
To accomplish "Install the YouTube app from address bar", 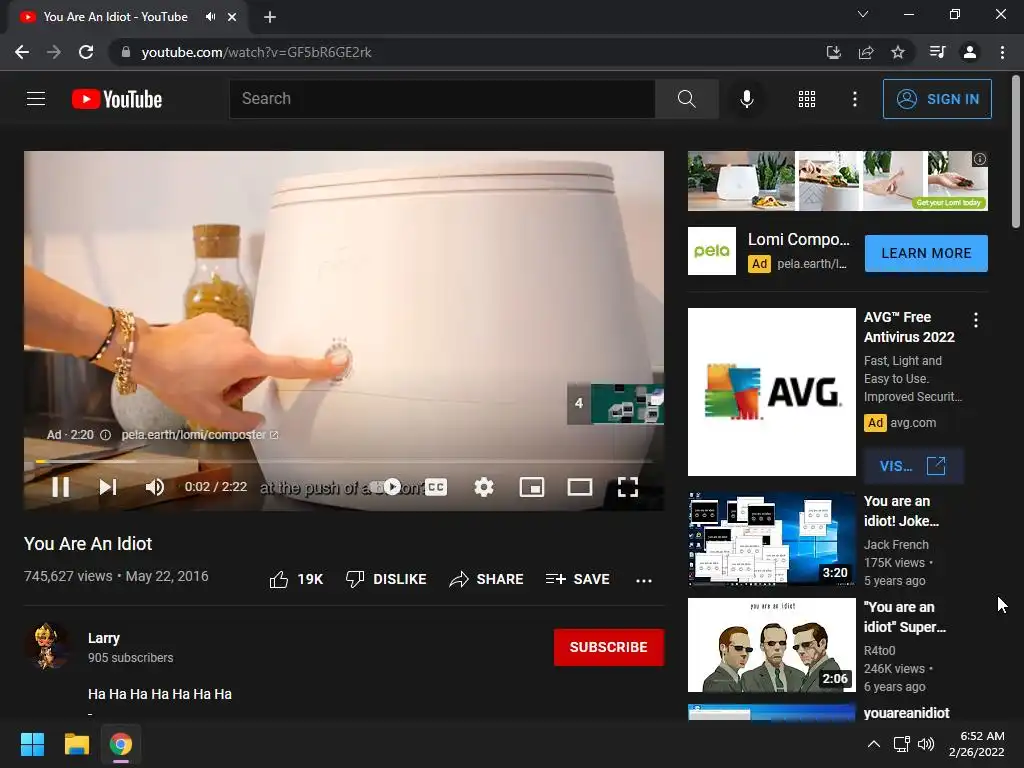I will (833, 52).
